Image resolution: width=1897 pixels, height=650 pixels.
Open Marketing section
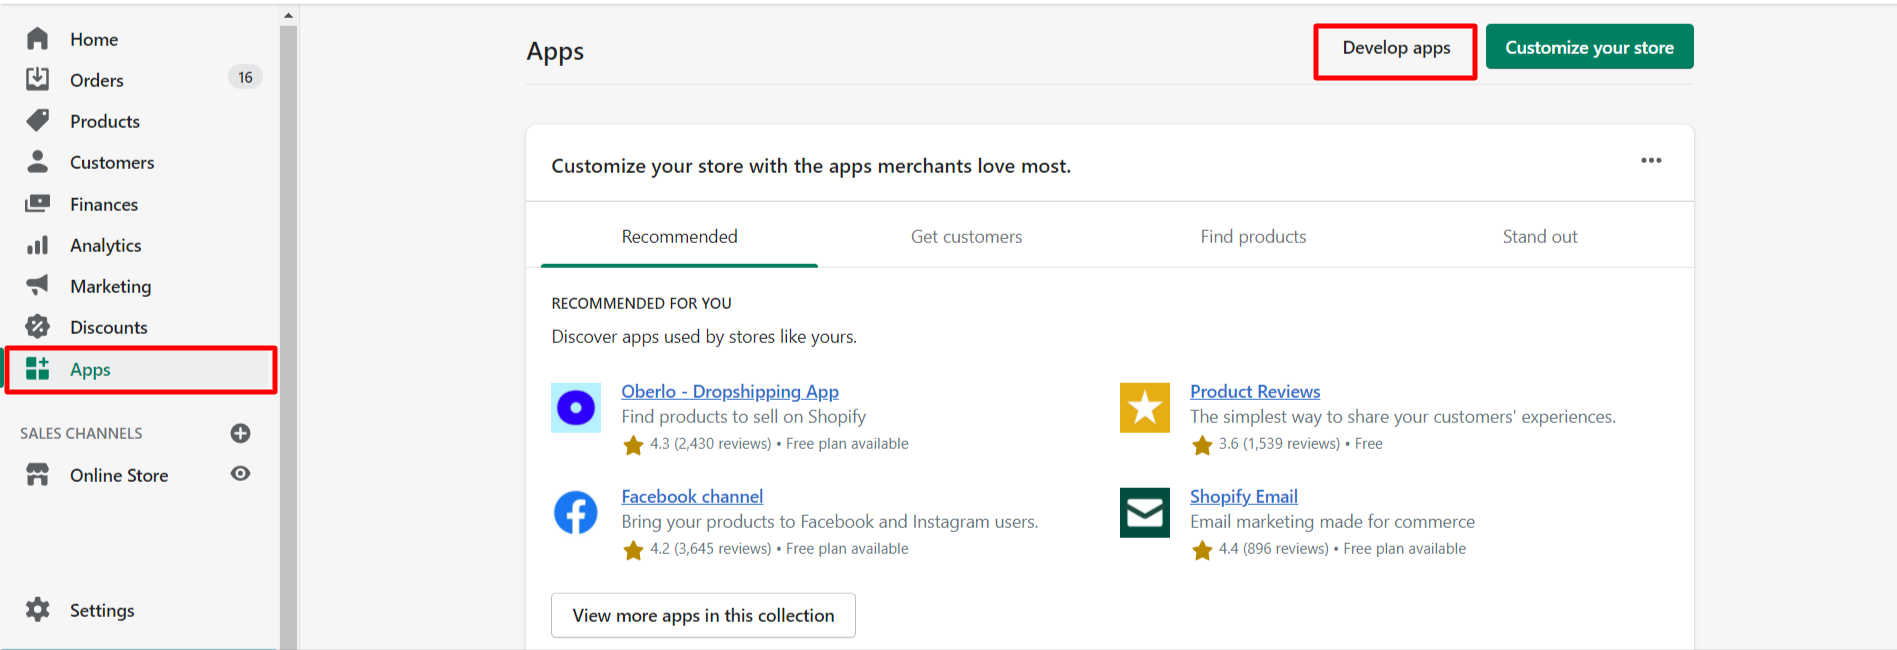tap(111, 287)
